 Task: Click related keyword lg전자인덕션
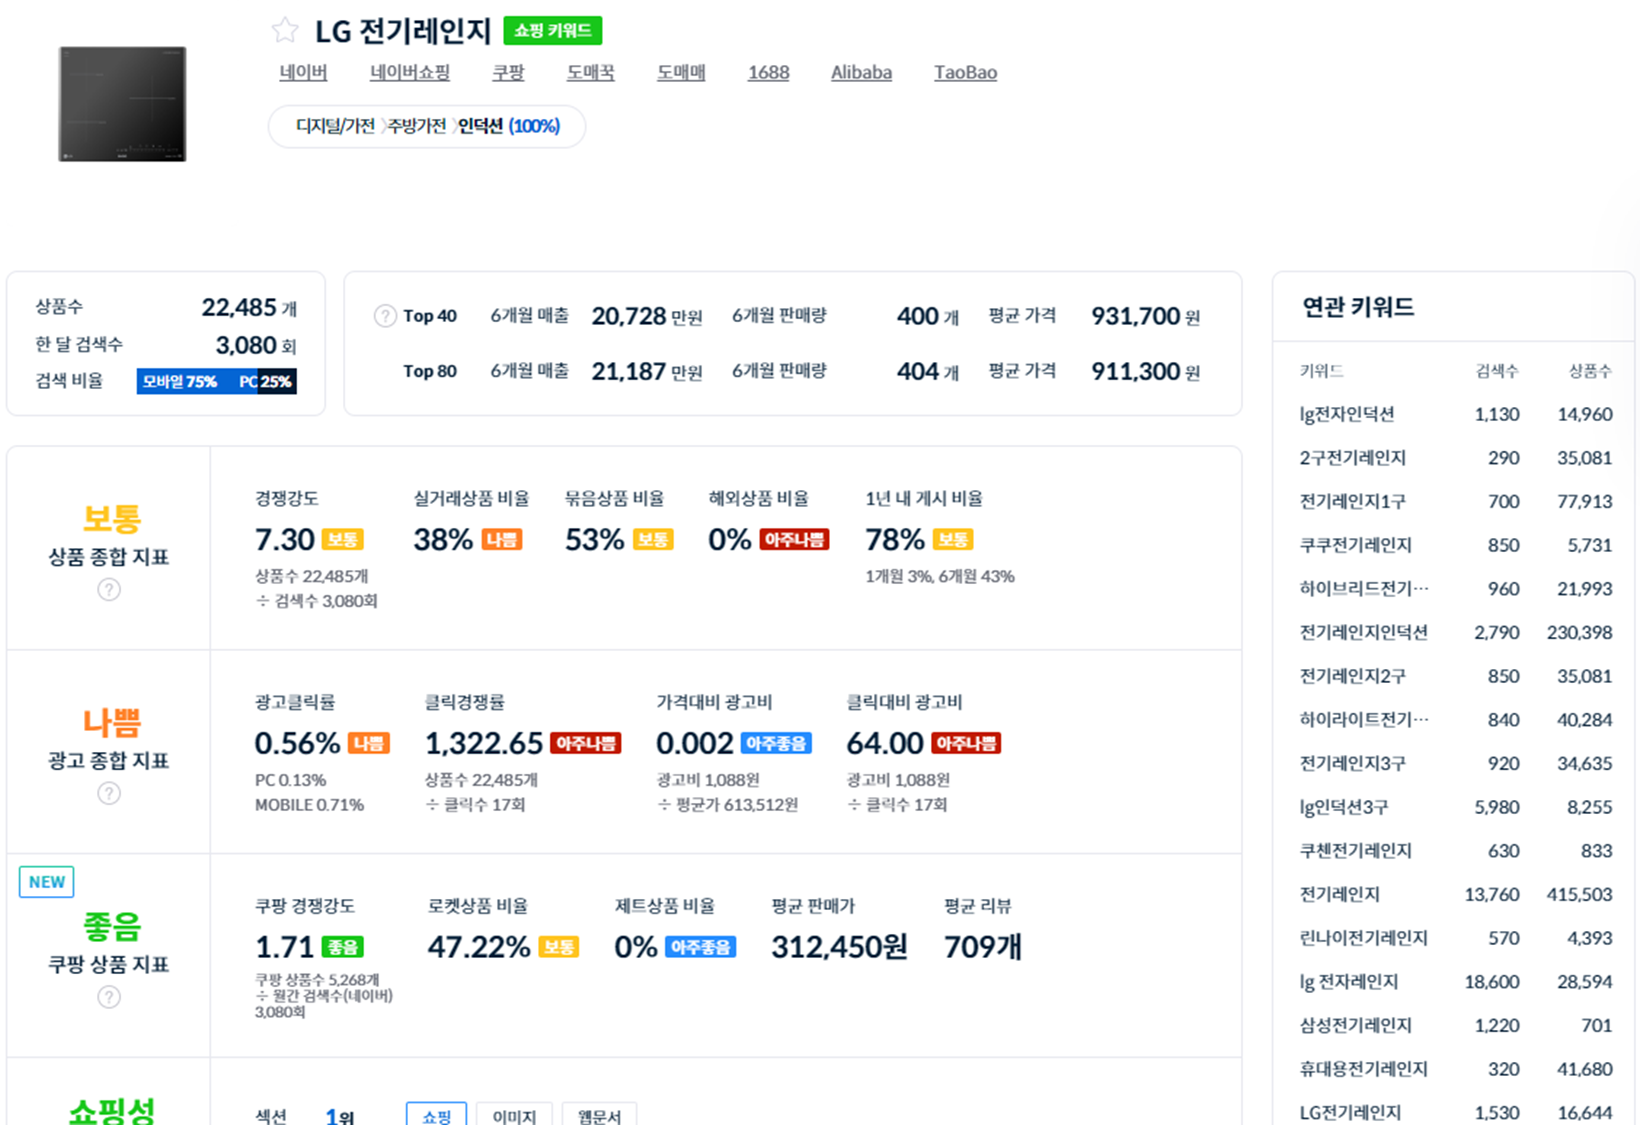[1347, 414]
